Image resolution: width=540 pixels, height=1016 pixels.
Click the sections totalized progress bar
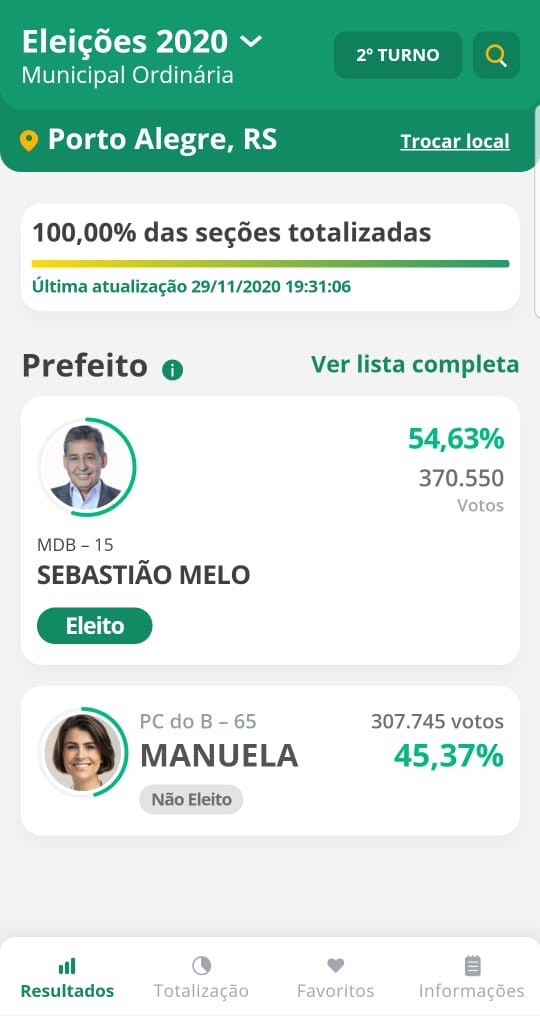point(270,264)
